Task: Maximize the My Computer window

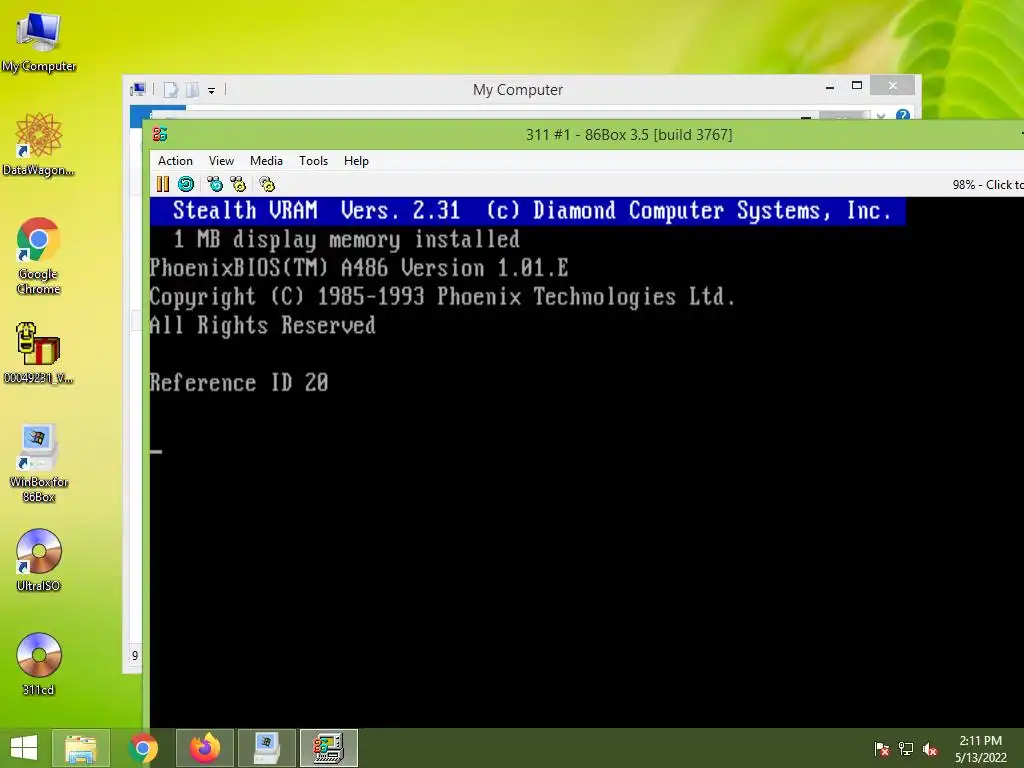Action: click(857, 86)
